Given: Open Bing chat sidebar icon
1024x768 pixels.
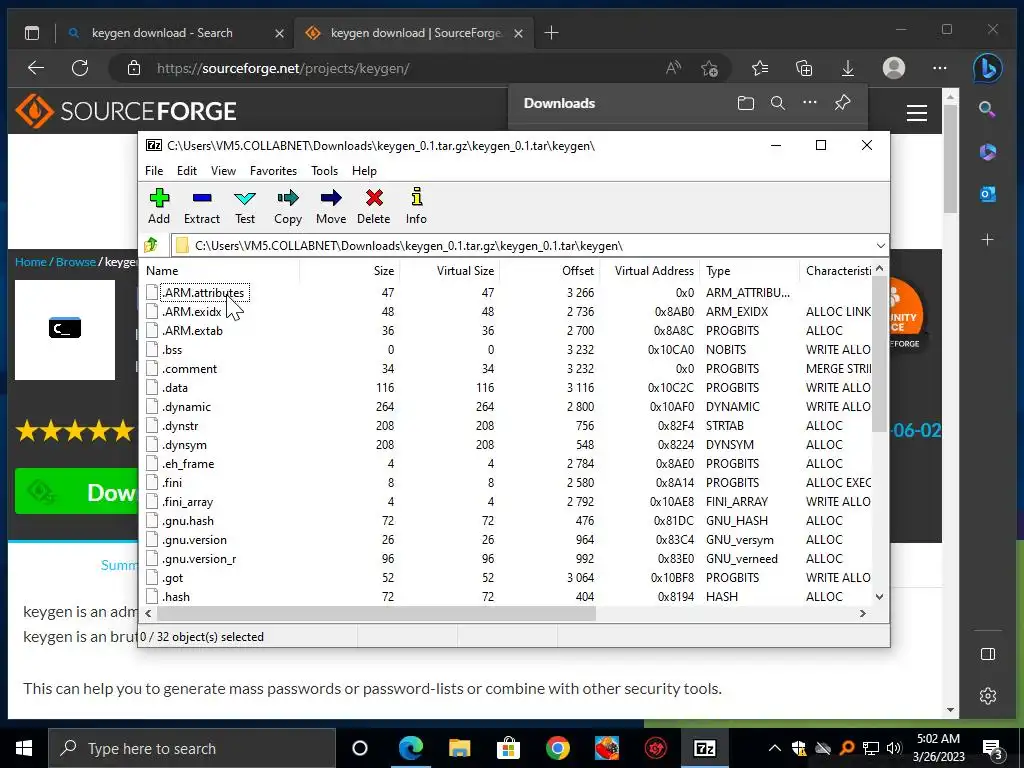Looking at the screenshot, I should (987, 68).
